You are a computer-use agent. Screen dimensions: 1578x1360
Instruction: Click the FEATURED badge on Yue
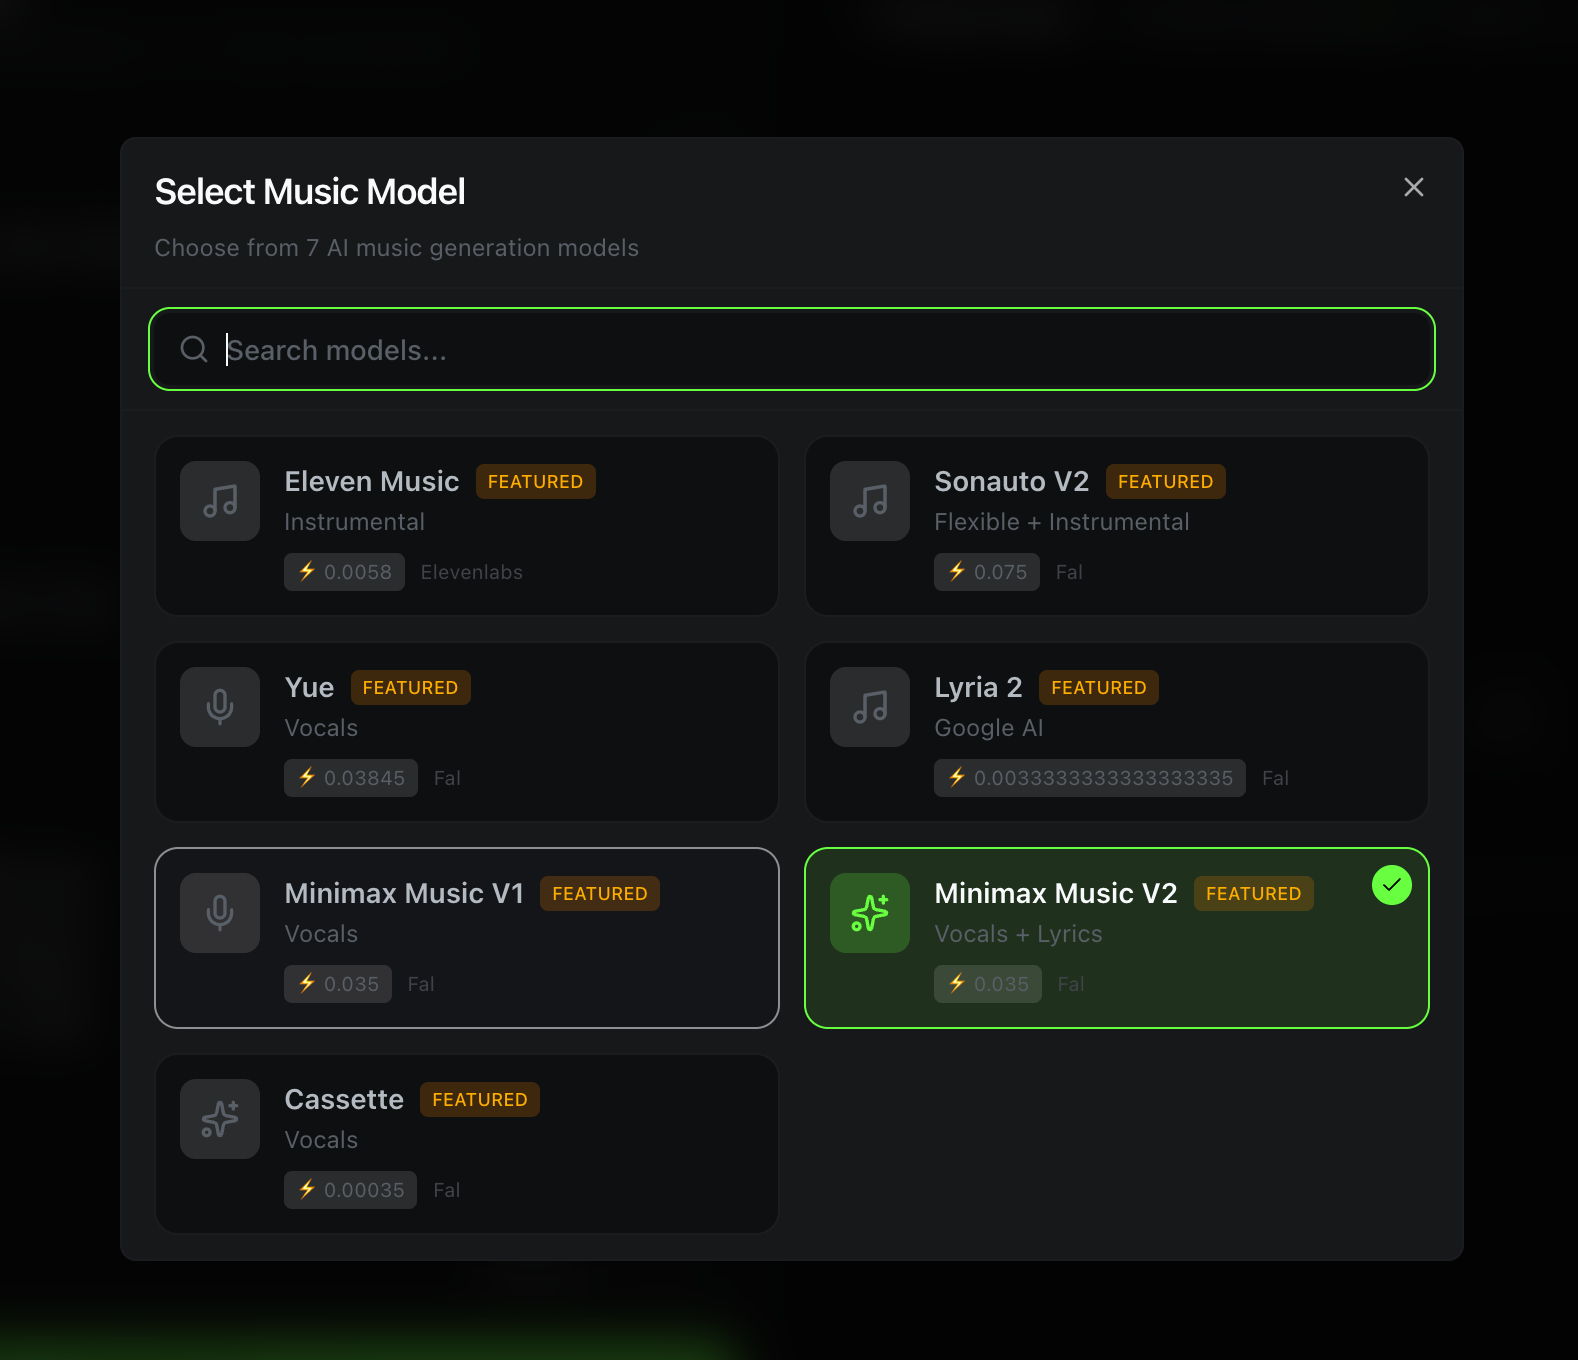410,688
